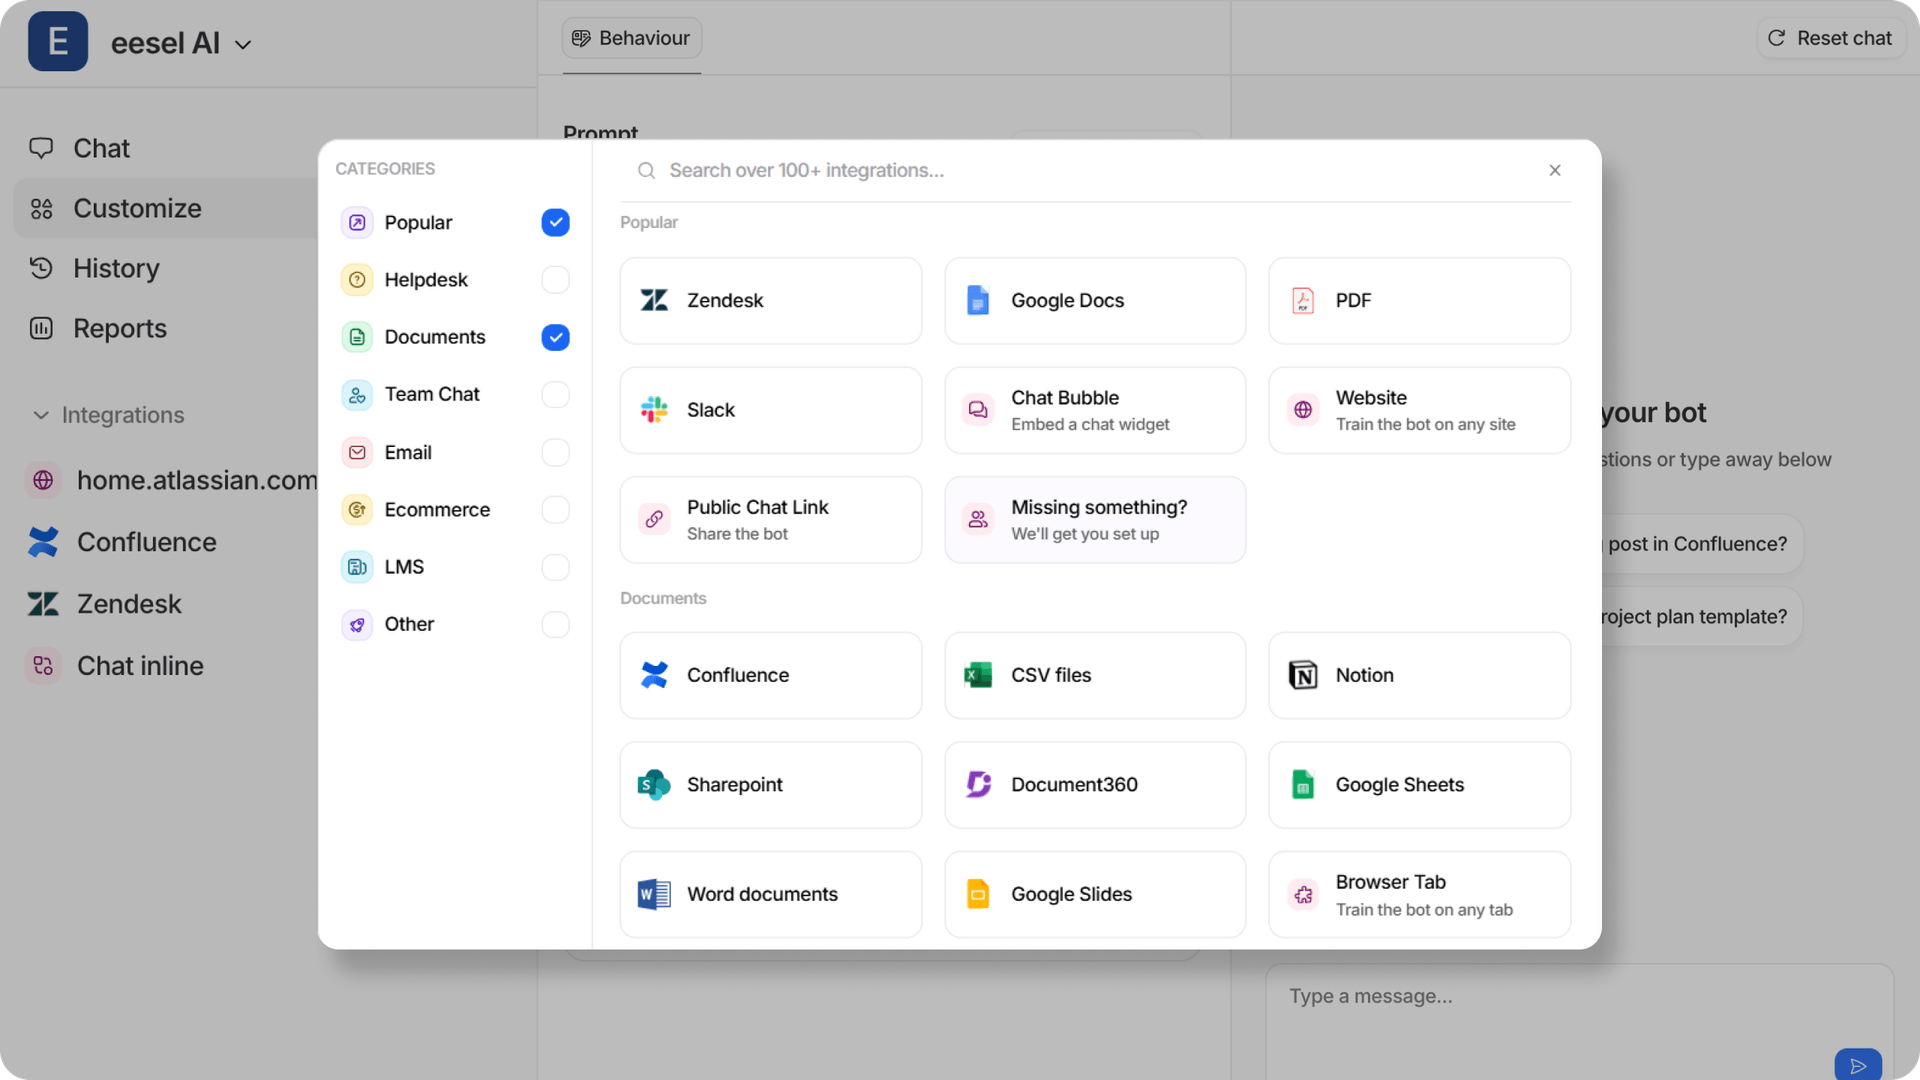1920x1080 pixels.
Task: Click the eesel AI logo tile
Action: [58, 42]
